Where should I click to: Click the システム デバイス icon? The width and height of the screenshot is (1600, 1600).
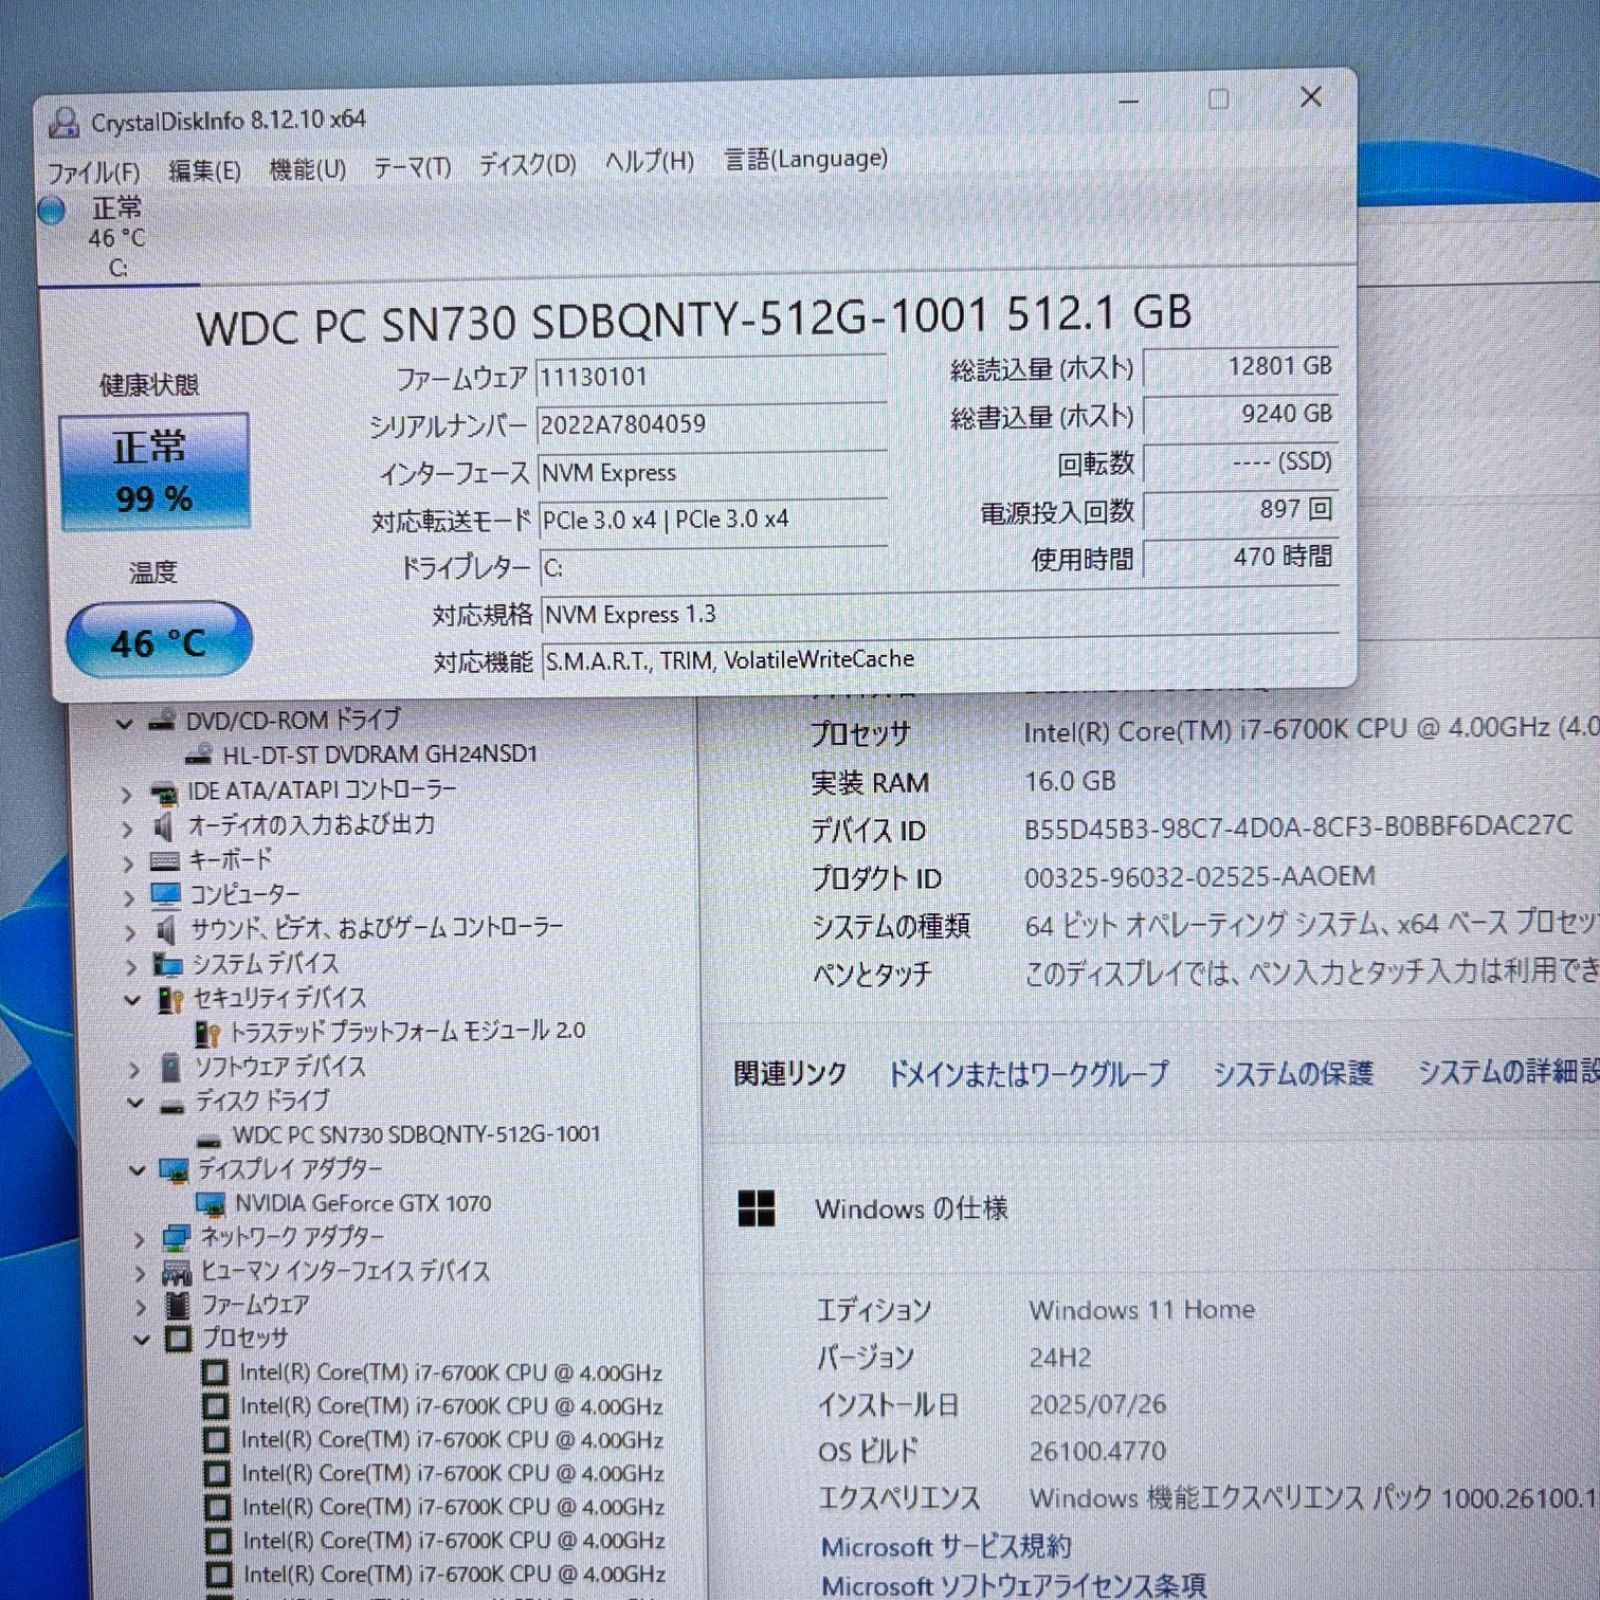point(167,966)
